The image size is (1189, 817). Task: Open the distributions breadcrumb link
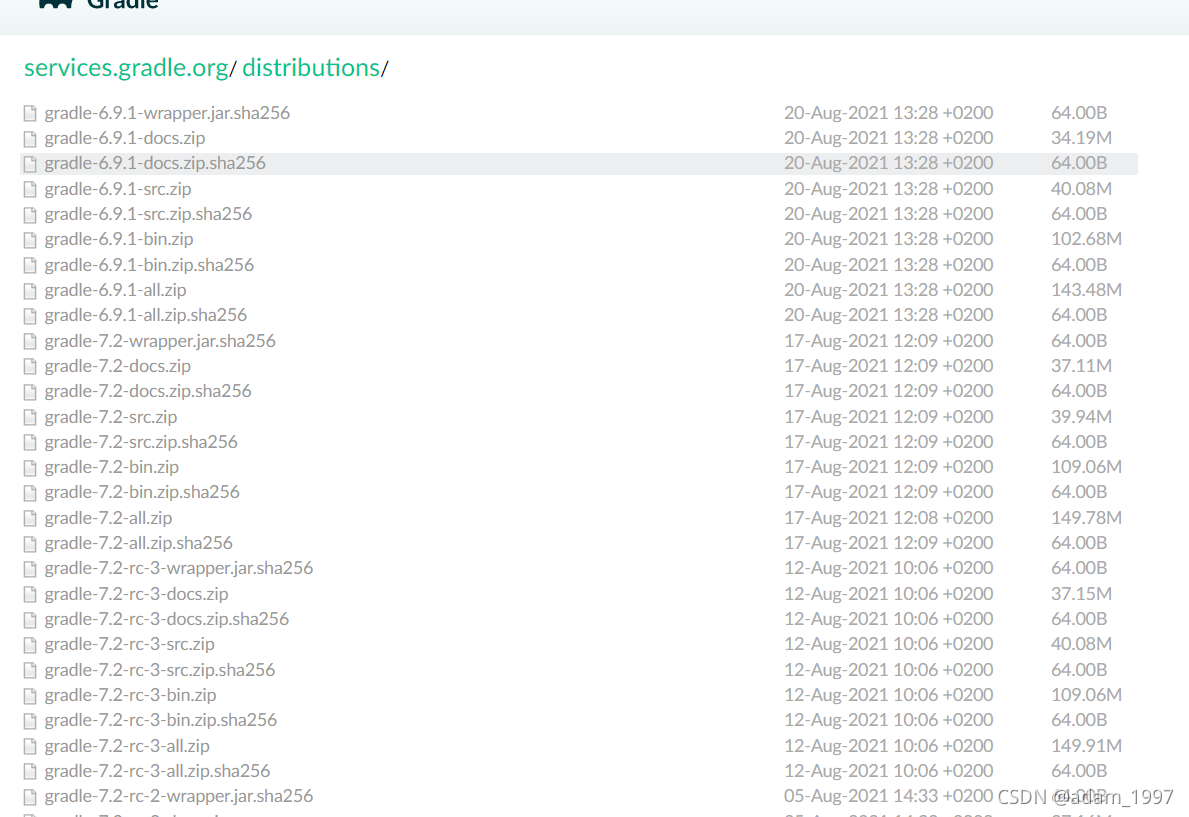coord(311,68)
